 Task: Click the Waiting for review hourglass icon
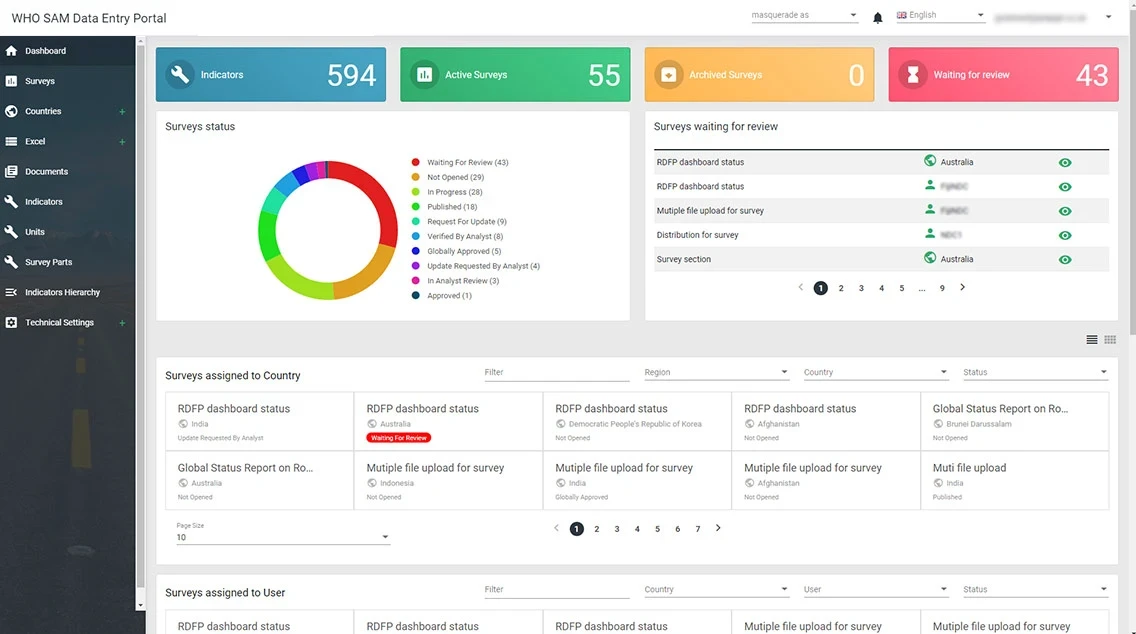(x=913, y=75)
